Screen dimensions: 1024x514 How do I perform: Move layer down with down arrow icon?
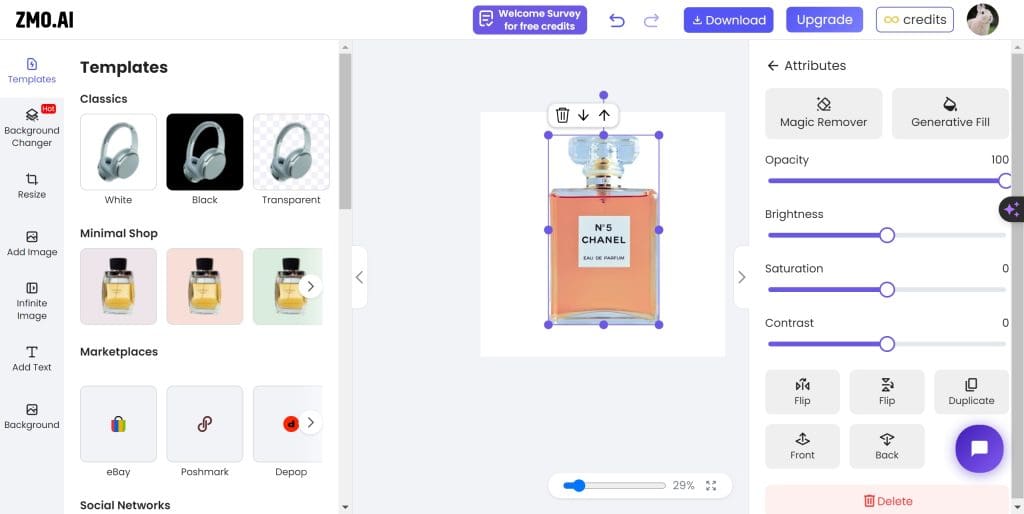point(583,116)
